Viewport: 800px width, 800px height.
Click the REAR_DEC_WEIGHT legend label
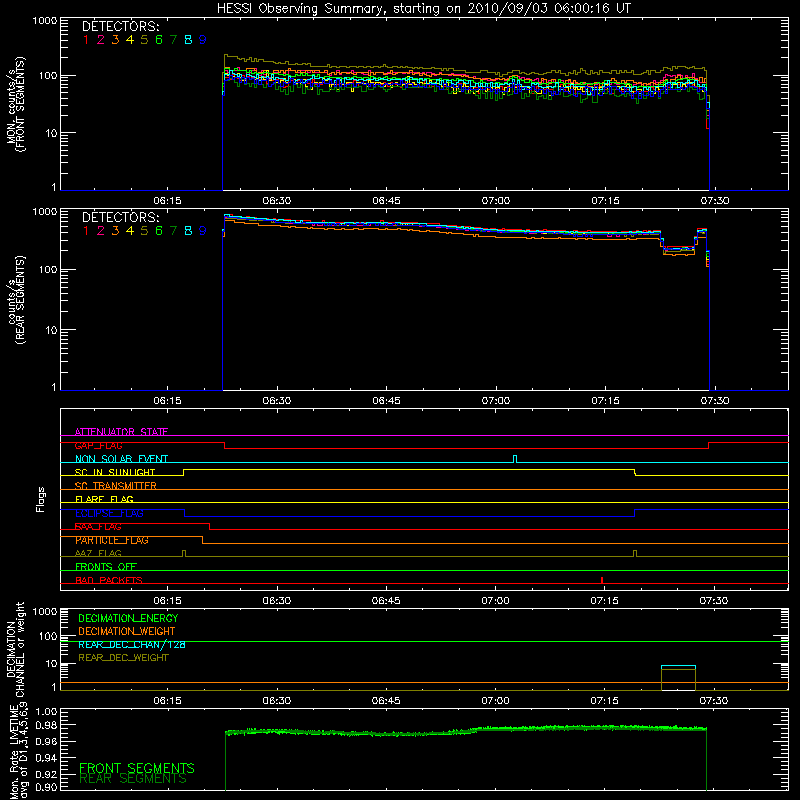point(123,658)
